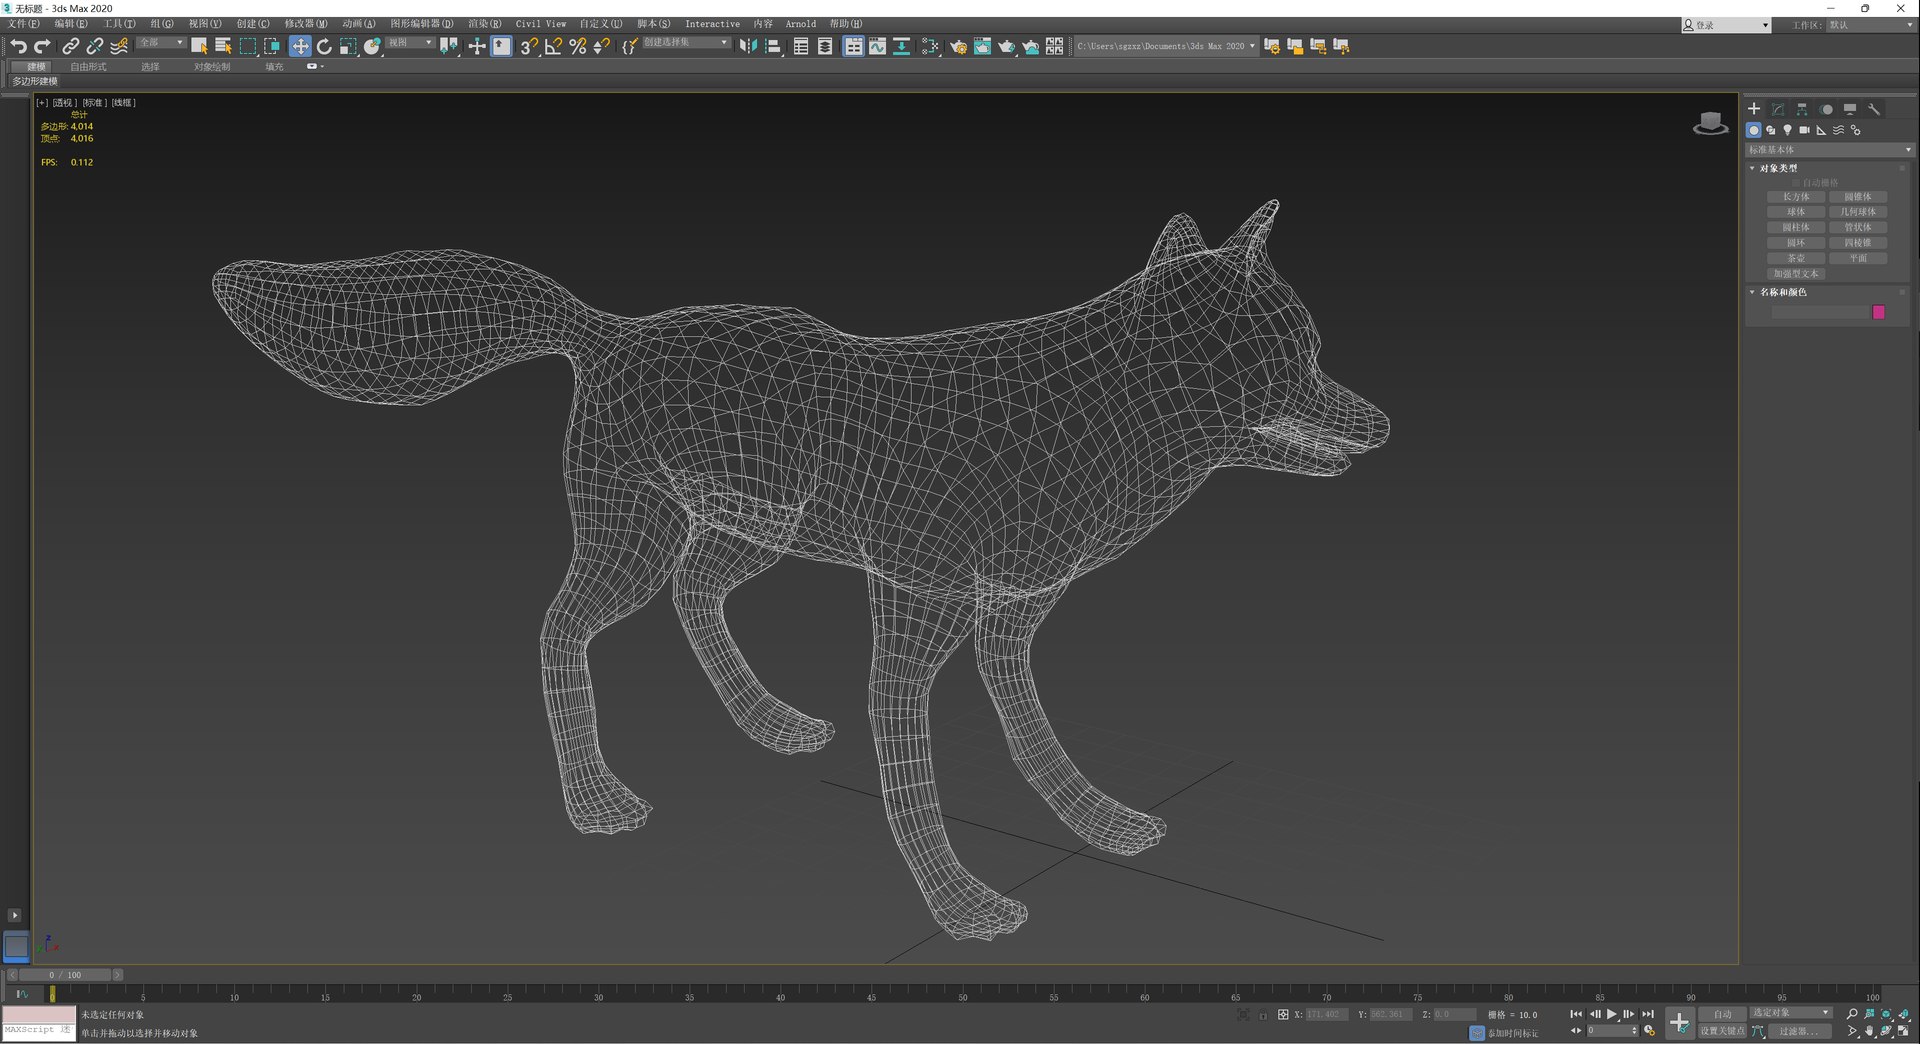Switch to the Hierarchy panel icon

point(1802,109)
